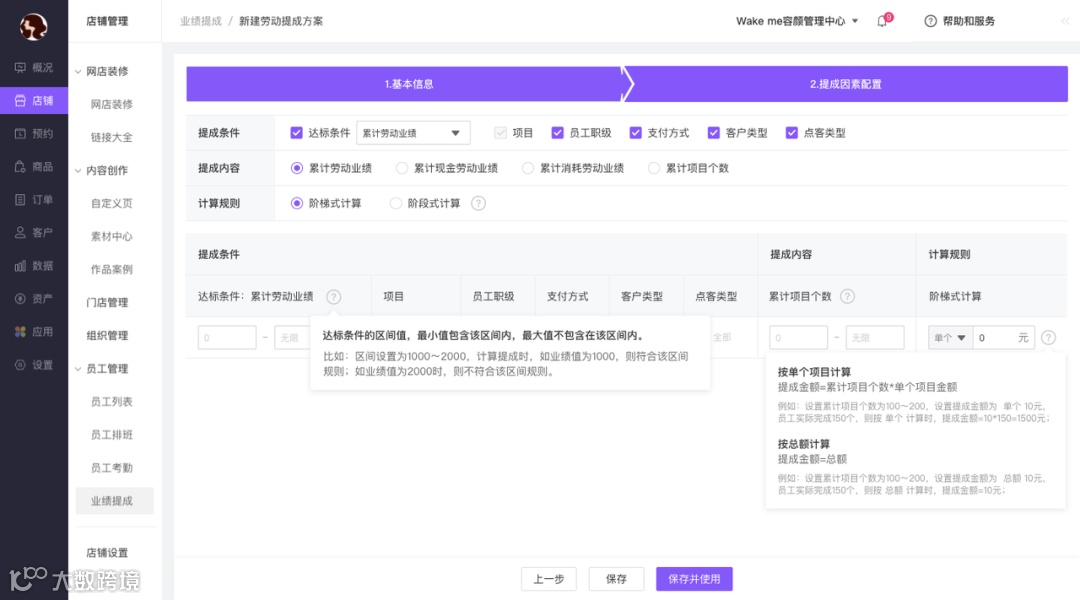Open the 资产 assets icon in sidebar

20,299
